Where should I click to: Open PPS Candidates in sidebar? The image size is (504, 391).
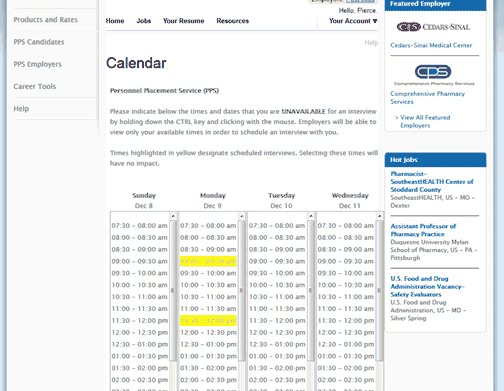(39, 42)
